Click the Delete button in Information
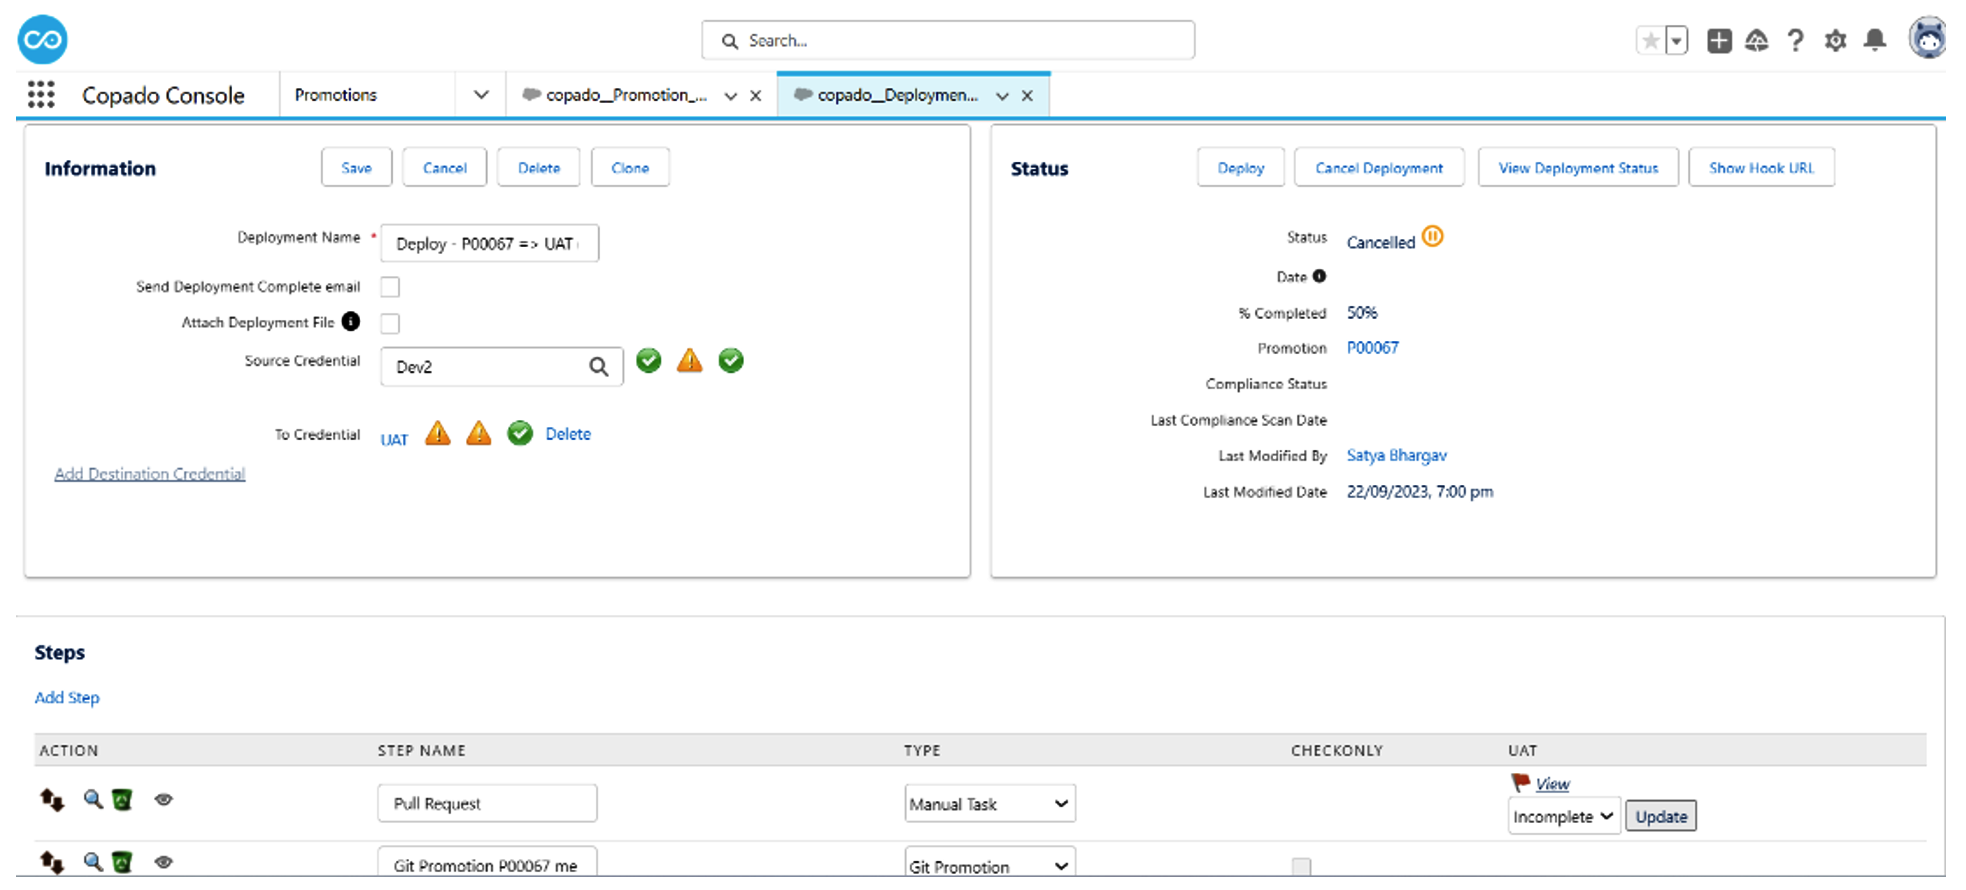Image resolution: width=1966 pixels, height=890 pixels. [x=539, y=167]
